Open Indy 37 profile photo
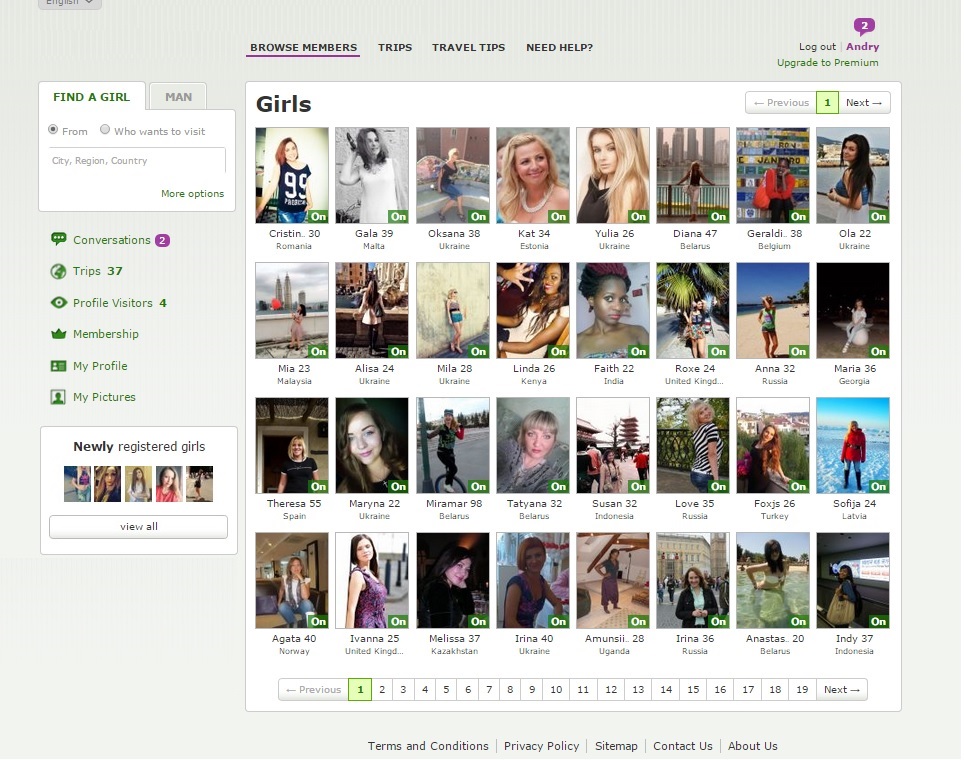 (853, 580)
